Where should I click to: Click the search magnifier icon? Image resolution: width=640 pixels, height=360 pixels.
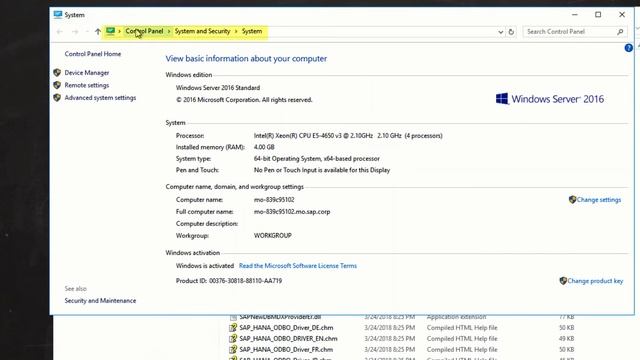[x=620, y=31]
